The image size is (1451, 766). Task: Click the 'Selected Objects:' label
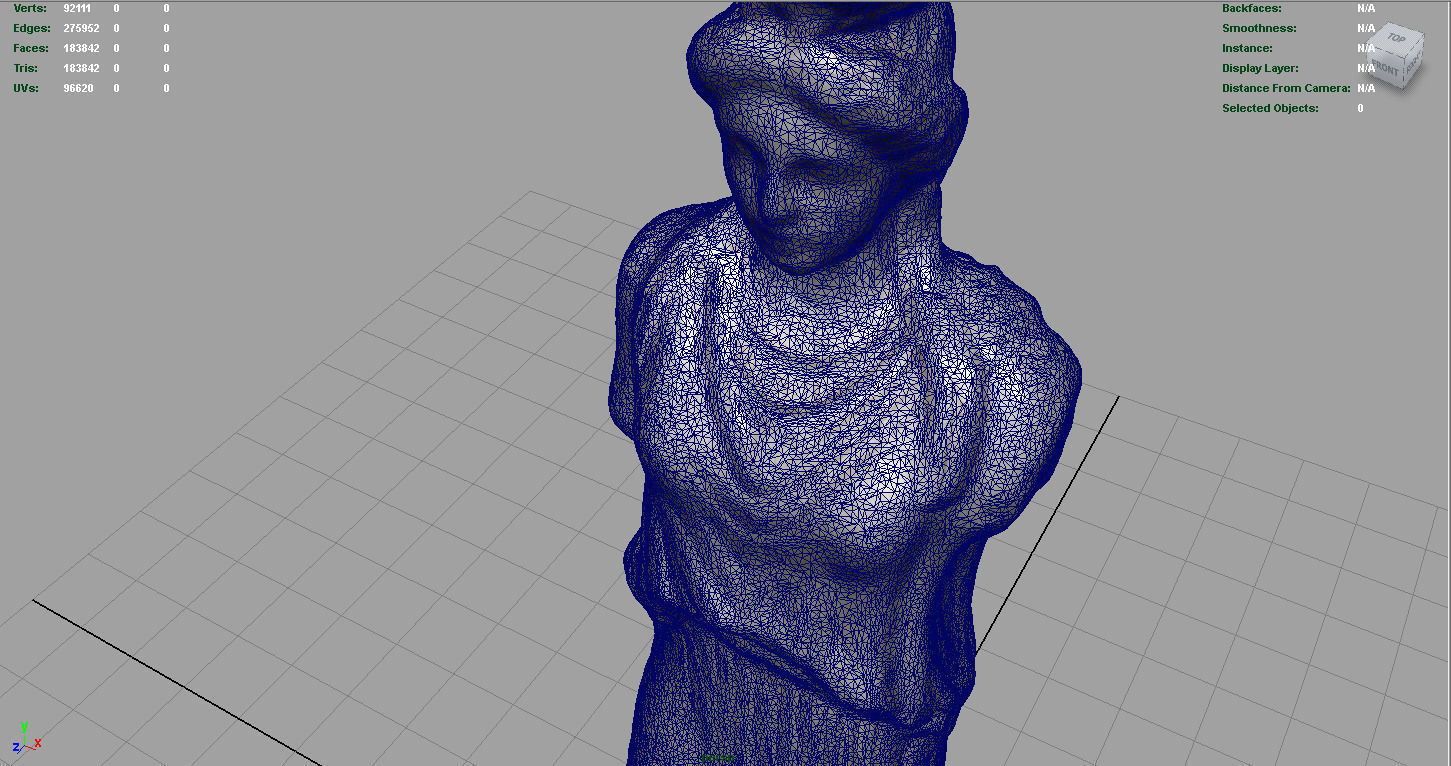tap(1270, 108)
